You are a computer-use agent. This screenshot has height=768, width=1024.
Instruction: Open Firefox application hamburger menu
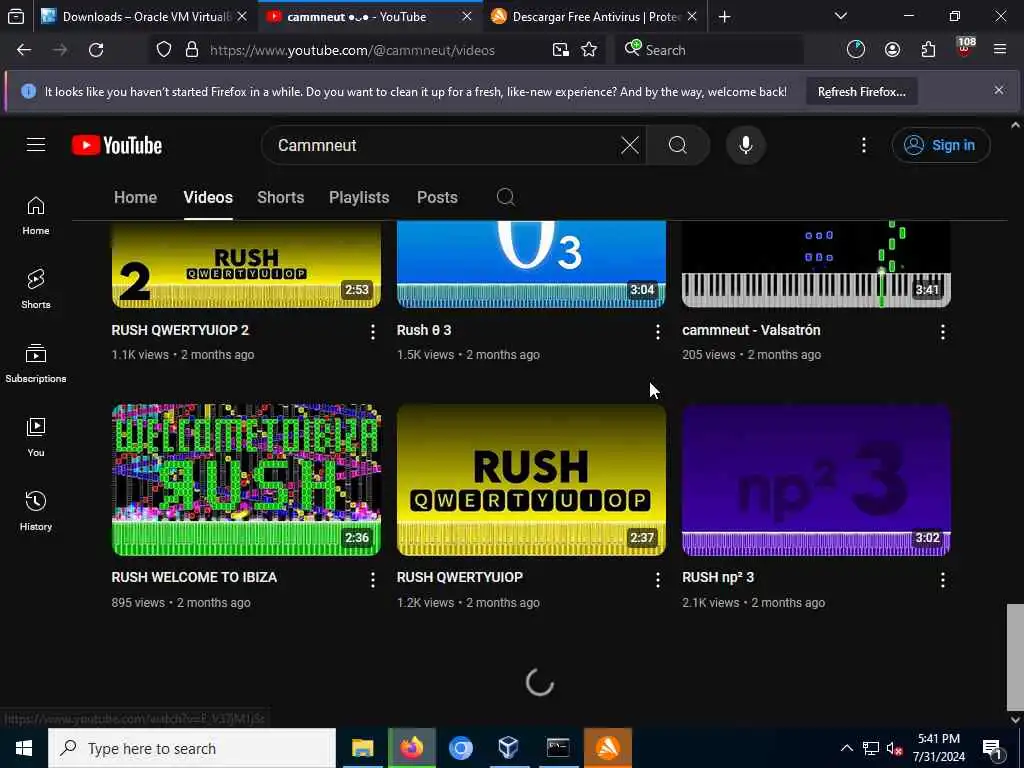pos(1000,50)
